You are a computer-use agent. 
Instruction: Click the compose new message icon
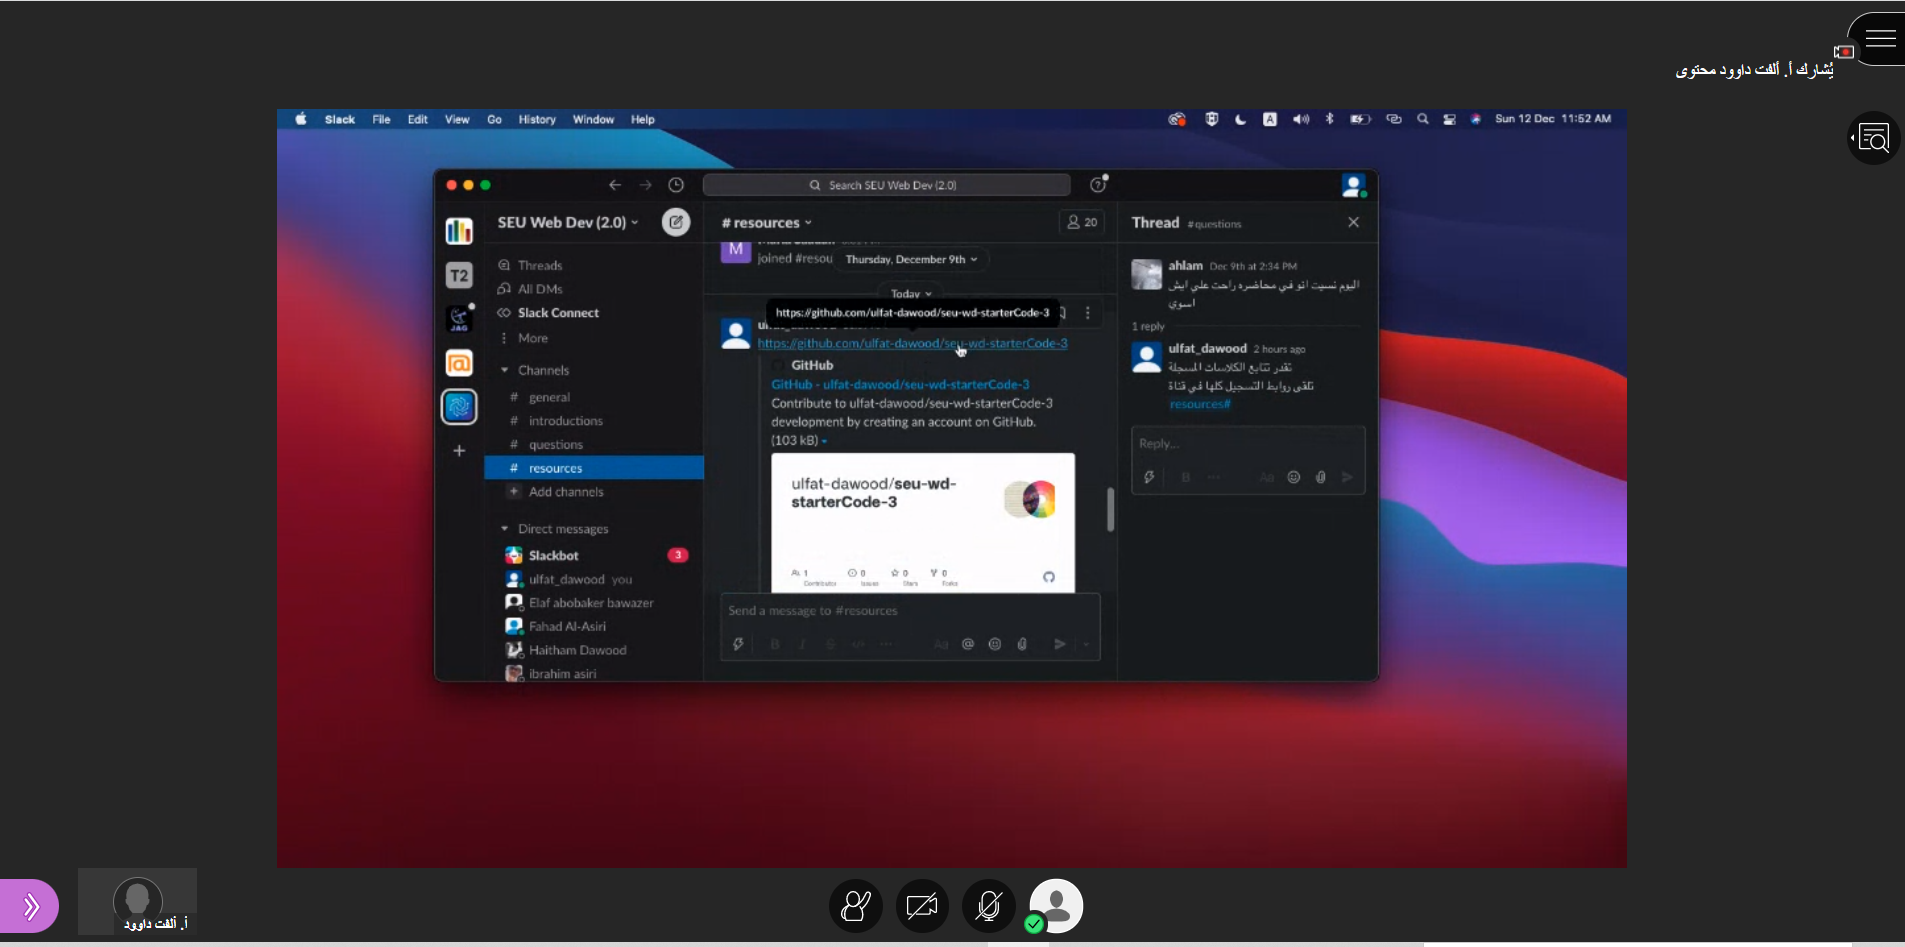[x=676, y=223]
